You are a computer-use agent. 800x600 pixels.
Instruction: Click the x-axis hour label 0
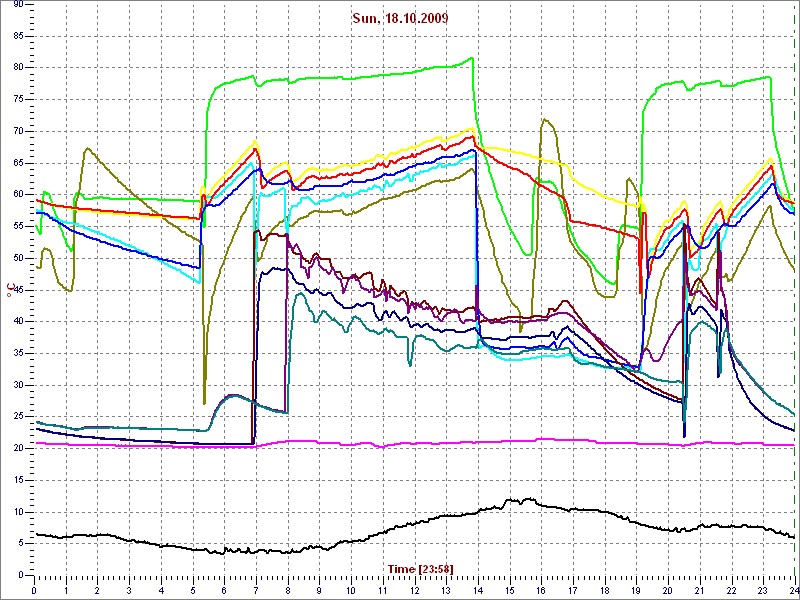pos(34,590)
